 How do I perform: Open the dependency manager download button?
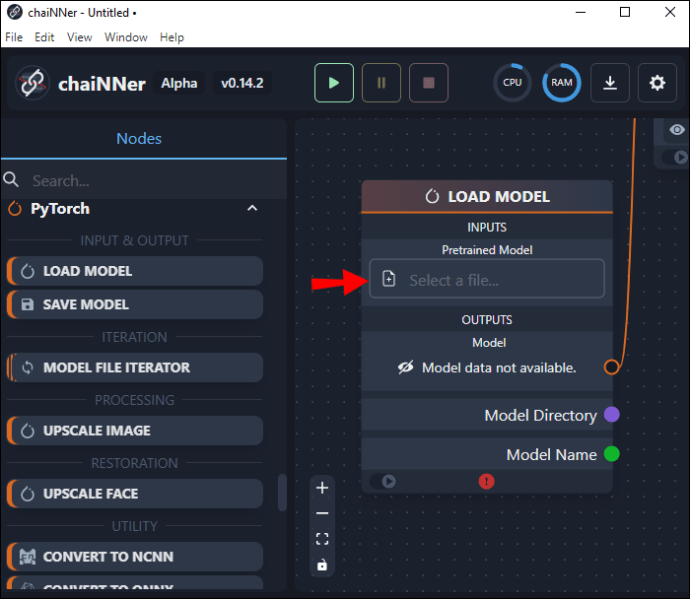pos(609,83)
